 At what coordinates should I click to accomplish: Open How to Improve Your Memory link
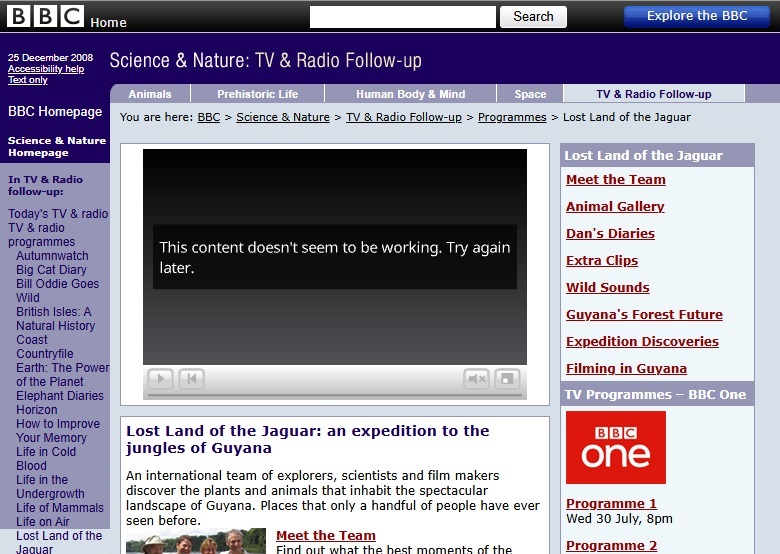pyautogui.click(x=58, y=431)
